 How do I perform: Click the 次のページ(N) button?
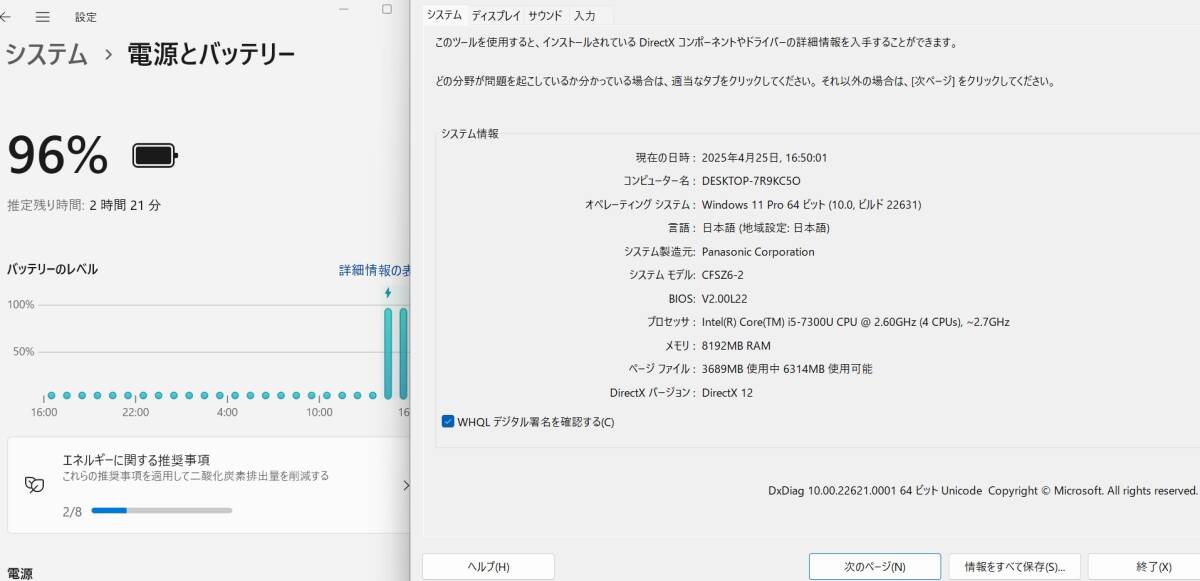pyautogui.click(x=875, y=566)
